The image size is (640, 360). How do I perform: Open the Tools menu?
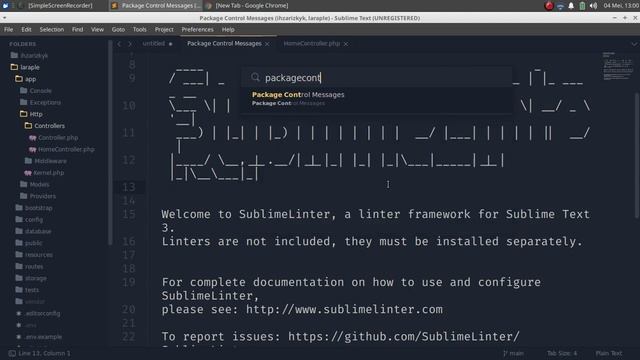coord(140,29)
